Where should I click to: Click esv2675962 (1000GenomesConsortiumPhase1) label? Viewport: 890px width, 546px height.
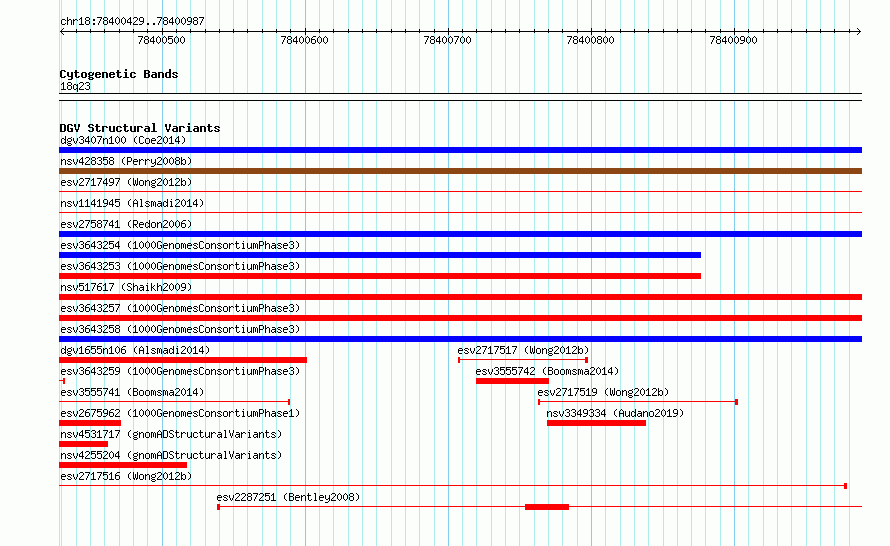(180, 413)
